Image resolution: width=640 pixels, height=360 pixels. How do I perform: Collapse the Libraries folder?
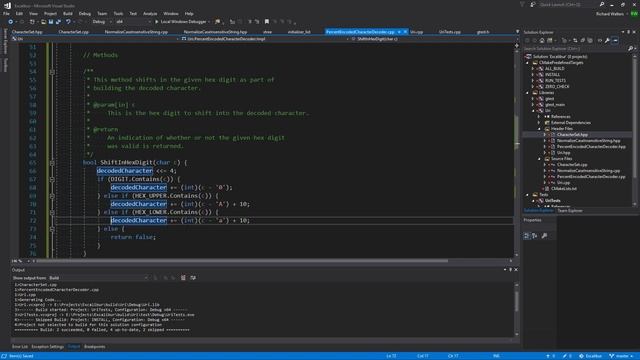click(527, 93)
